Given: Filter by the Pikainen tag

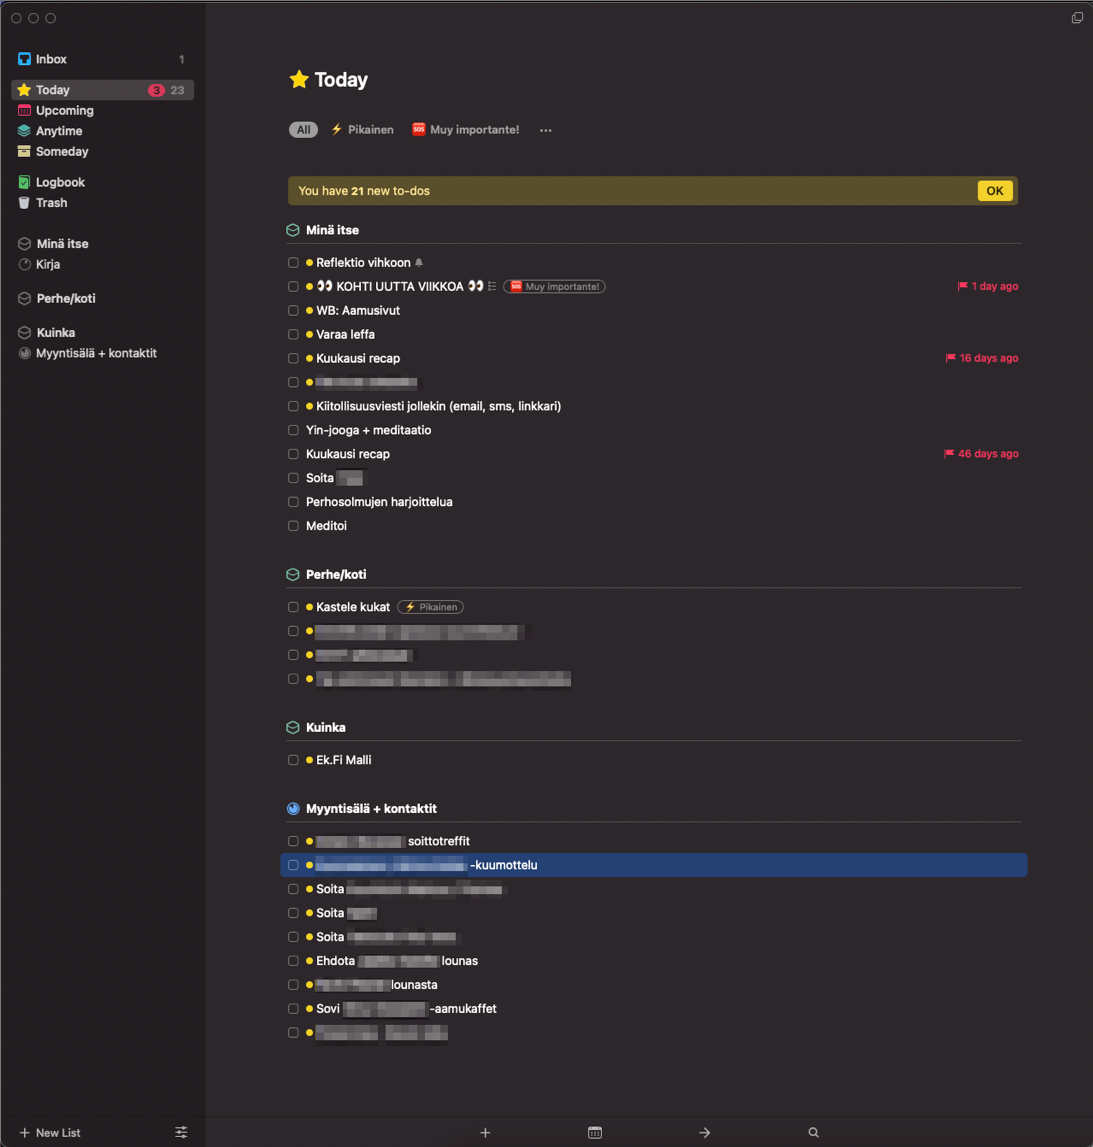Looking at the screenshot, I should [362, 130].
